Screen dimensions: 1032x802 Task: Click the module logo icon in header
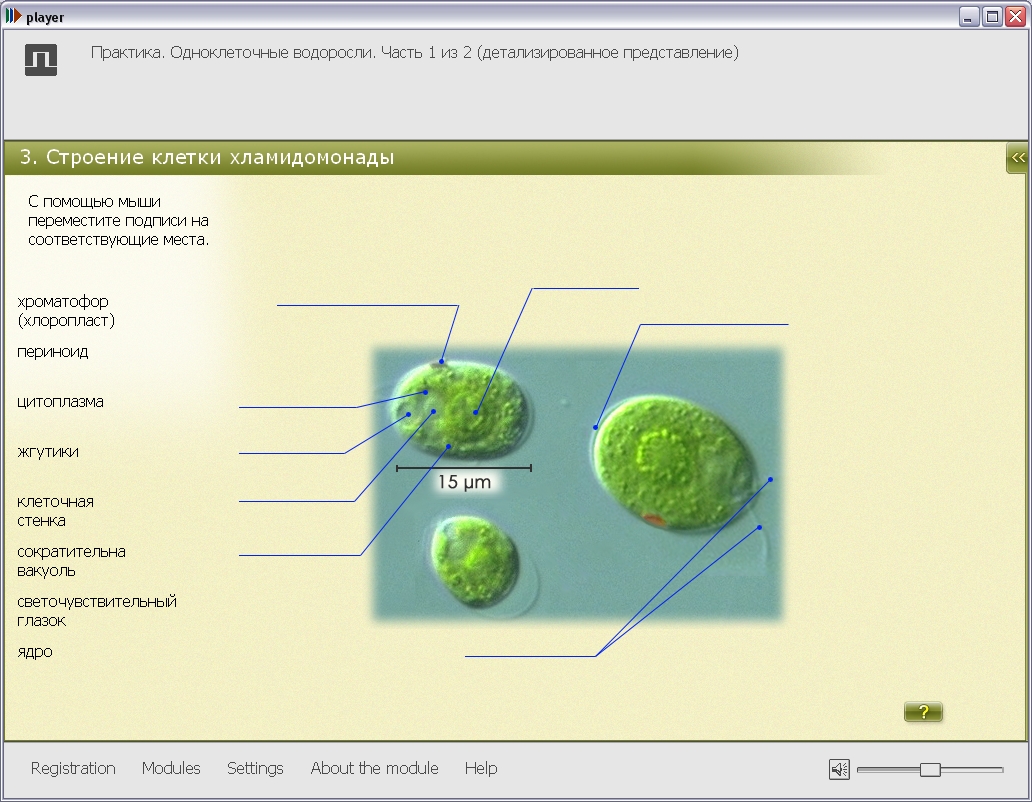(41, 60)
